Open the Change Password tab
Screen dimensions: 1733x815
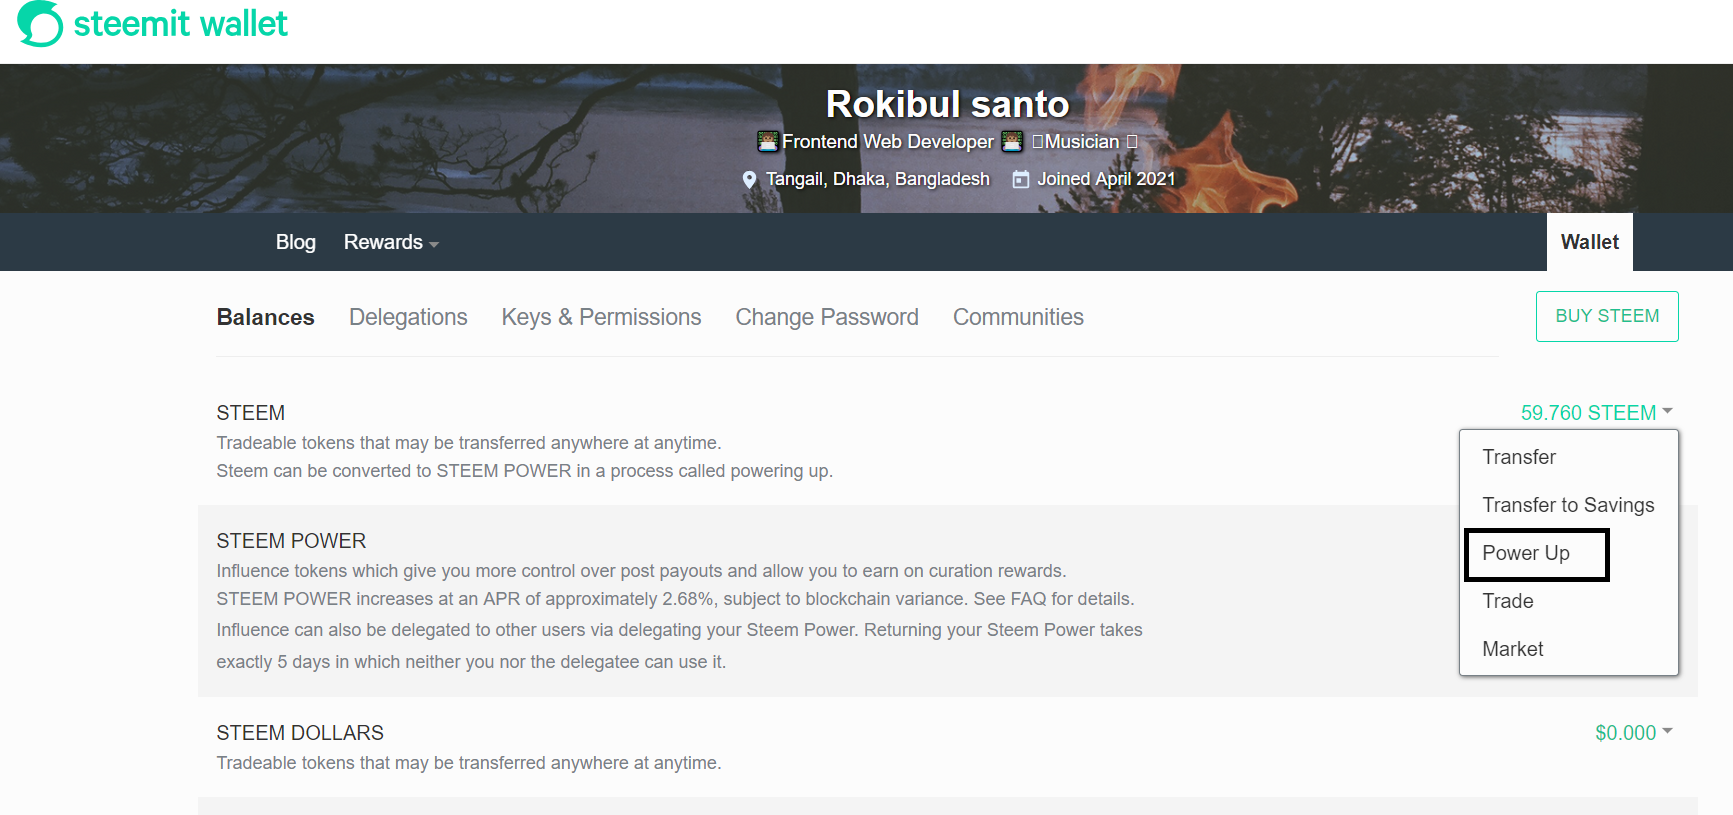[827, 317]
